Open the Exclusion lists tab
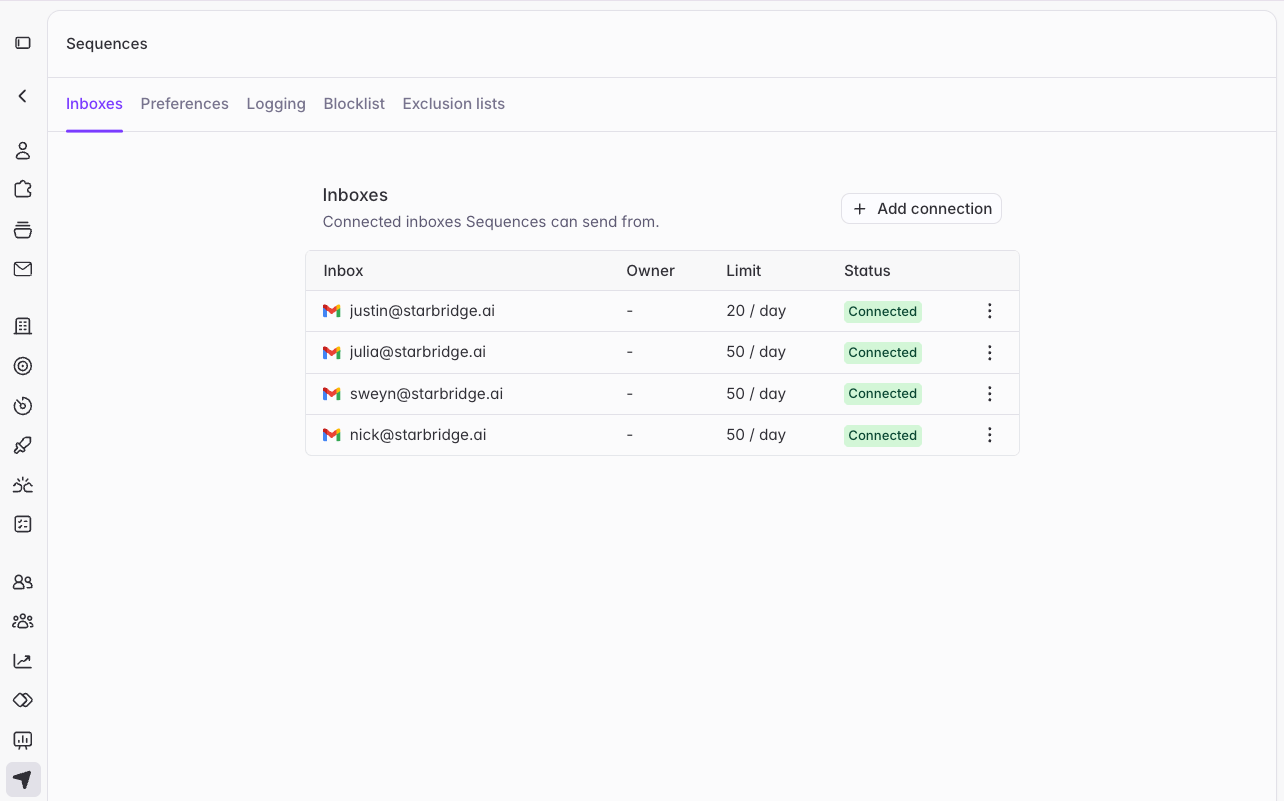 pyautogui.click(x=454, y=104)
